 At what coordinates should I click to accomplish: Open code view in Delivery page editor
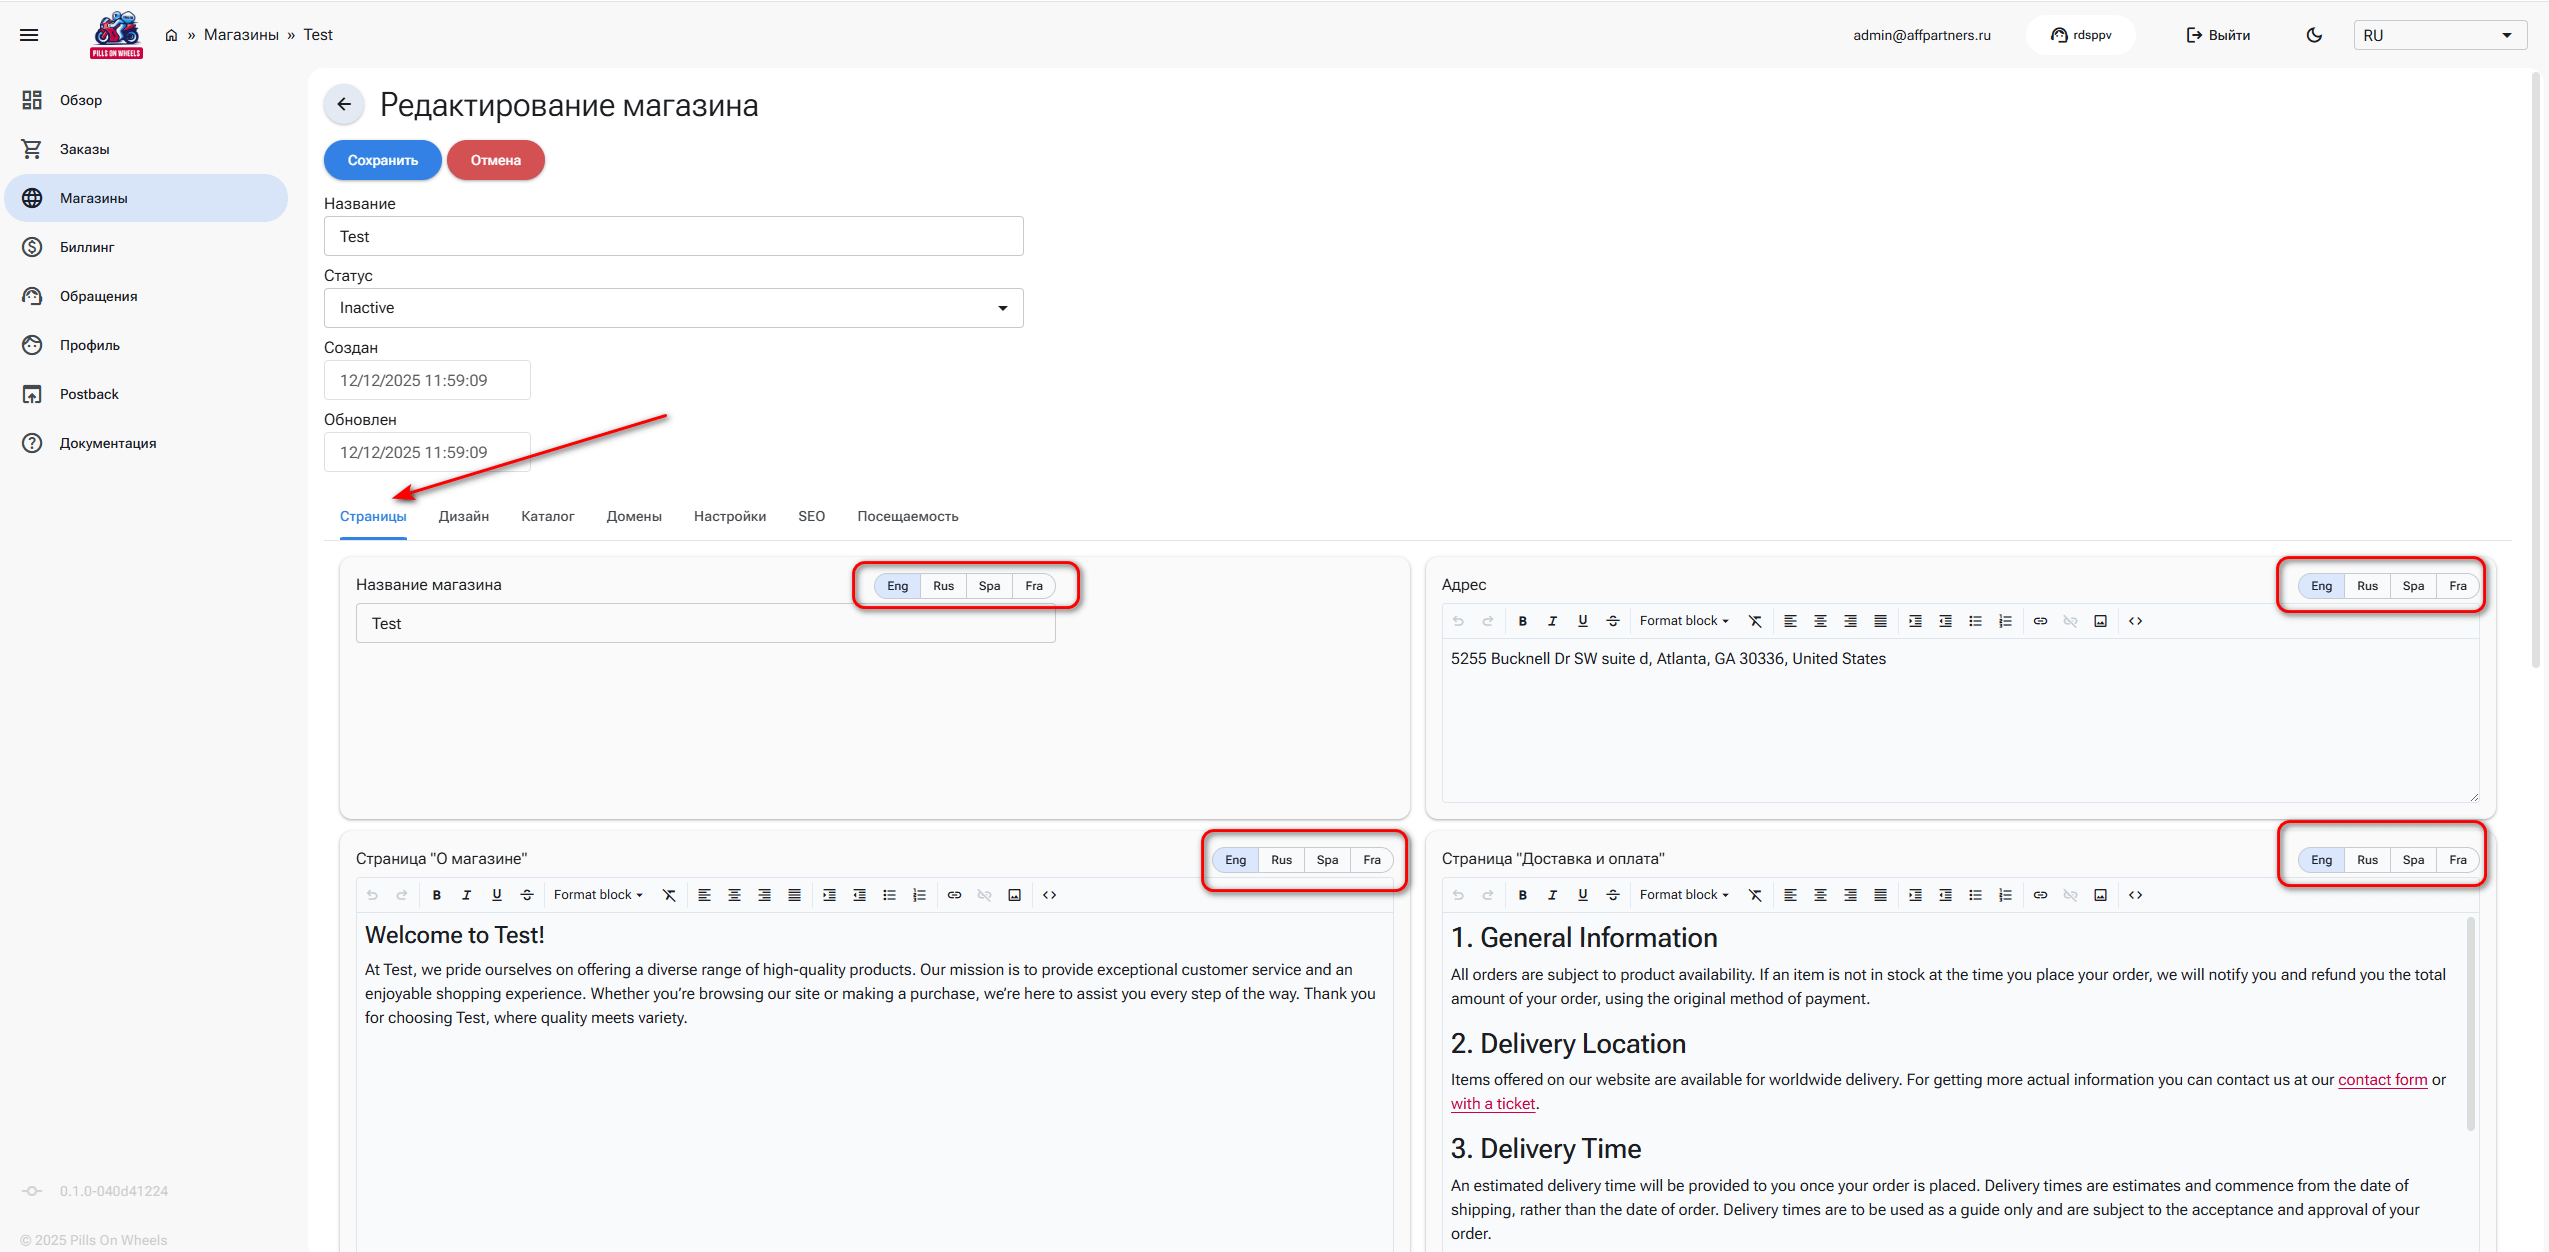[x=2135, y=895]
